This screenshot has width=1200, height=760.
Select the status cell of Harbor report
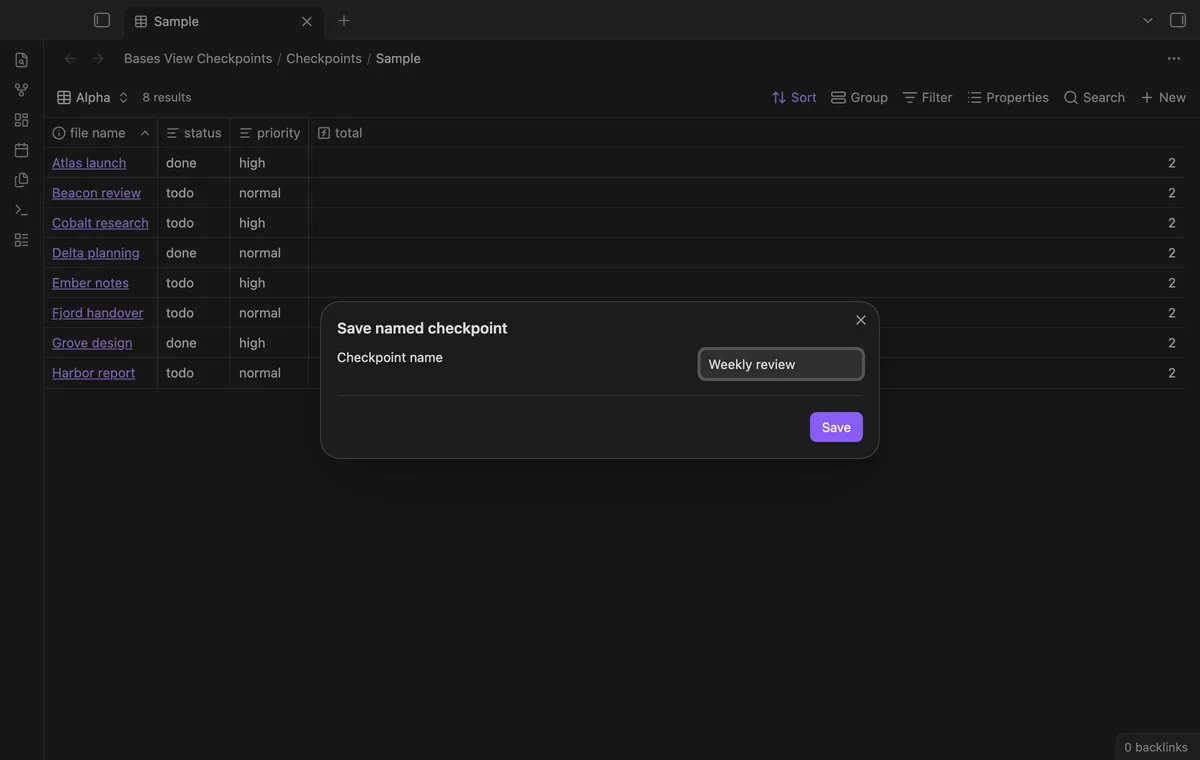194,373
